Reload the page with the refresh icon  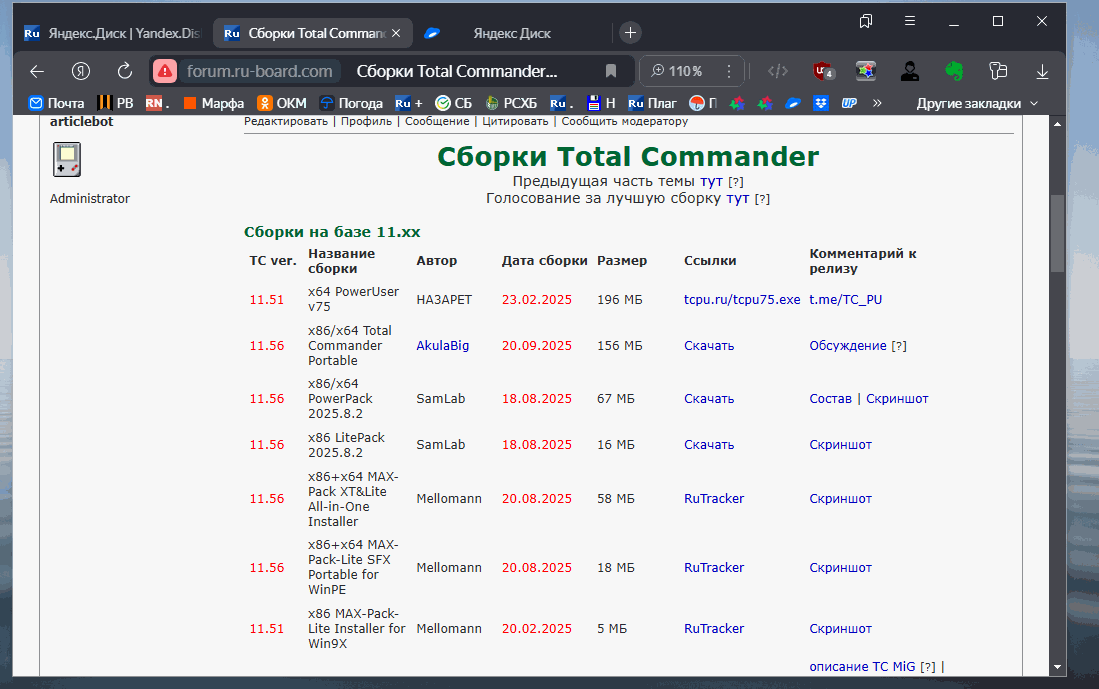pyautogui.click(x=125, y=71)
